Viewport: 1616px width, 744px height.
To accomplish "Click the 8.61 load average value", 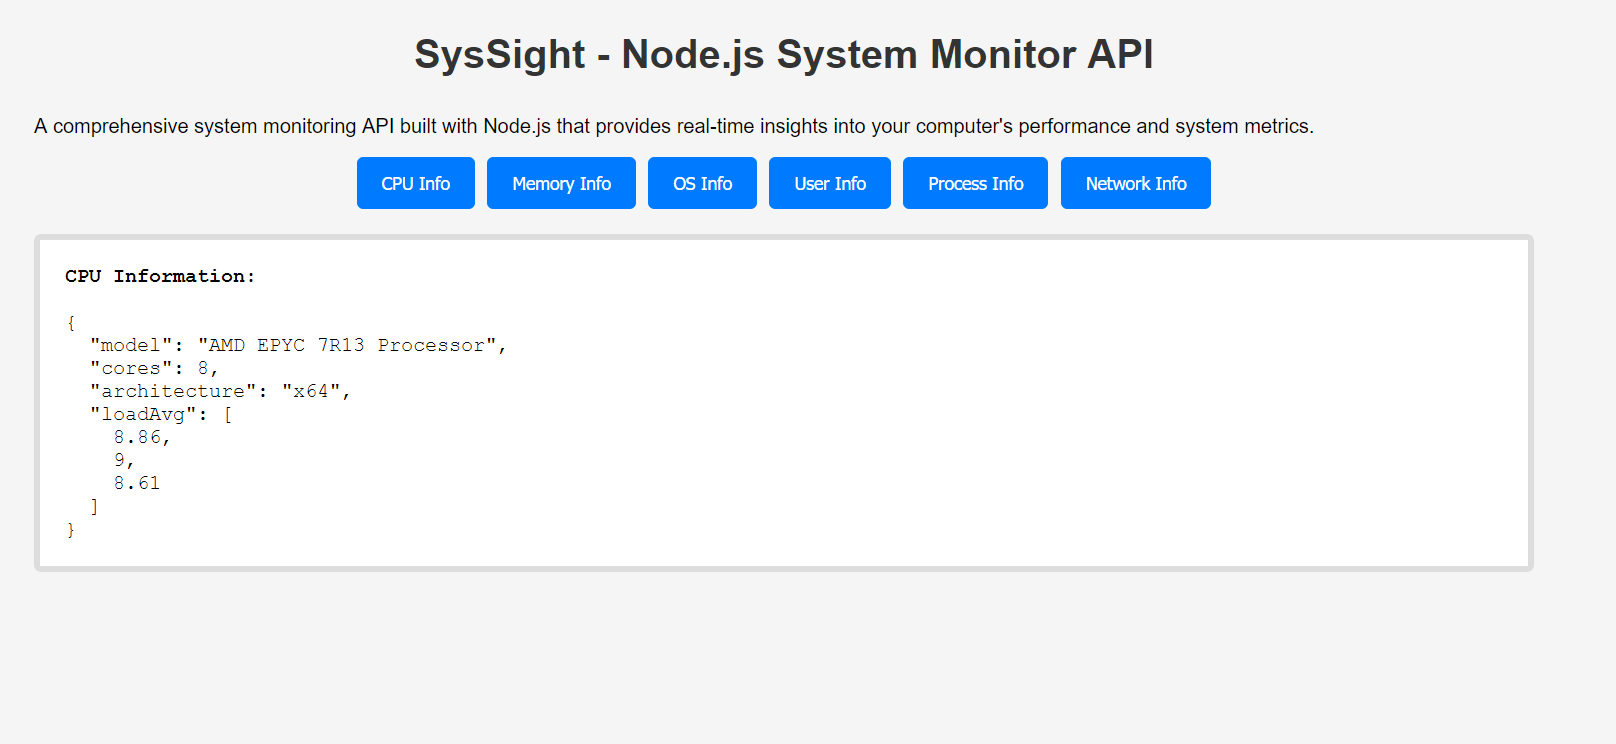I will tap(137, 483).
